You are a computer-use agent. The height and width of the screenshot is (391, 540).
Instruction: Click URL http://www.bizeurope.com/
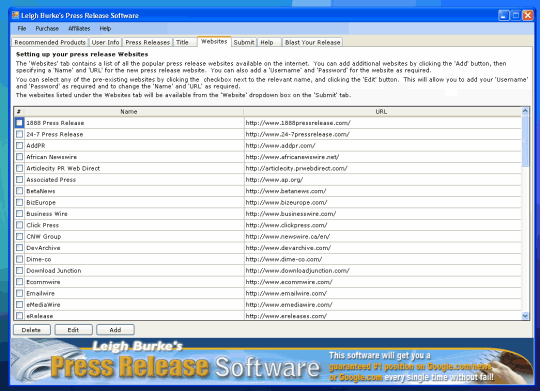[x=286, y=202]
